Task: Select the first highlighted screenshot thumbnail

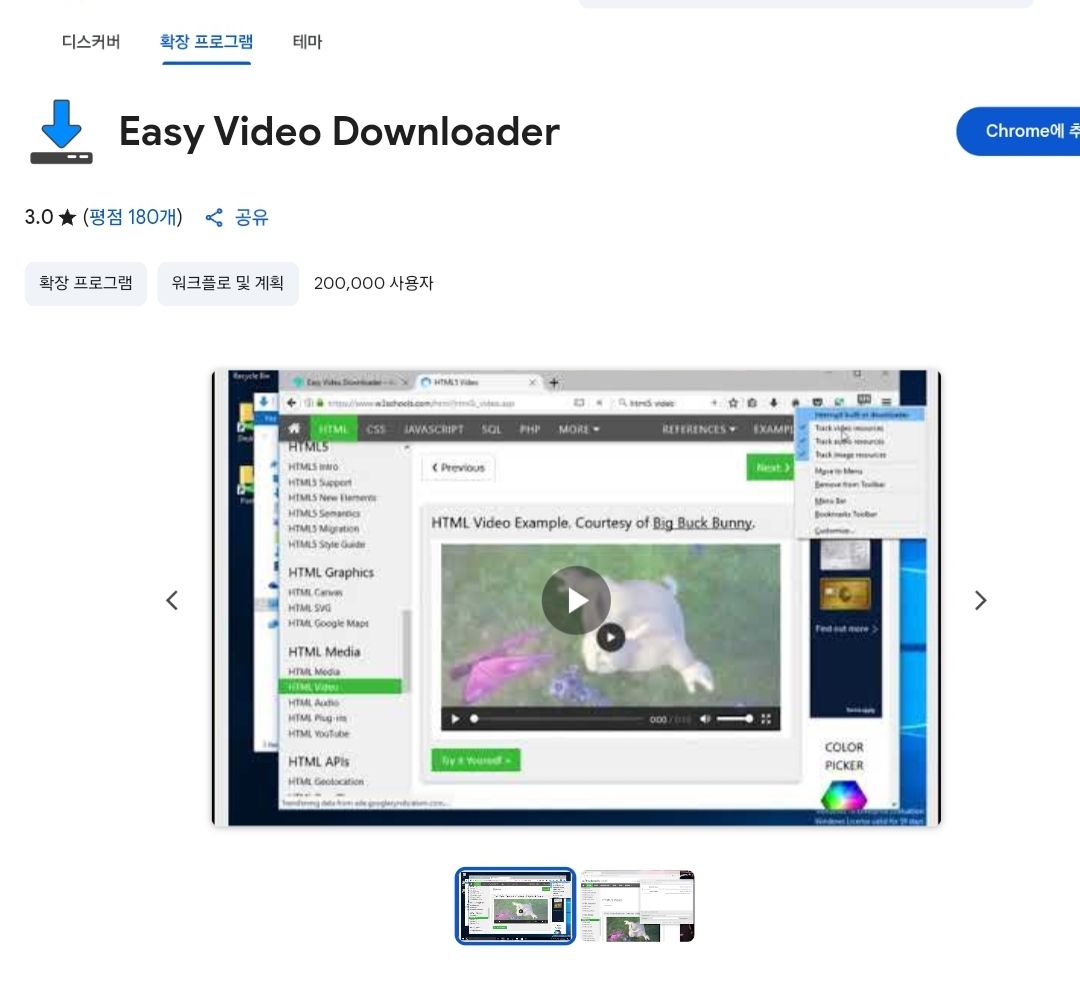Action: pyautogui.click(x=515, y=906)
